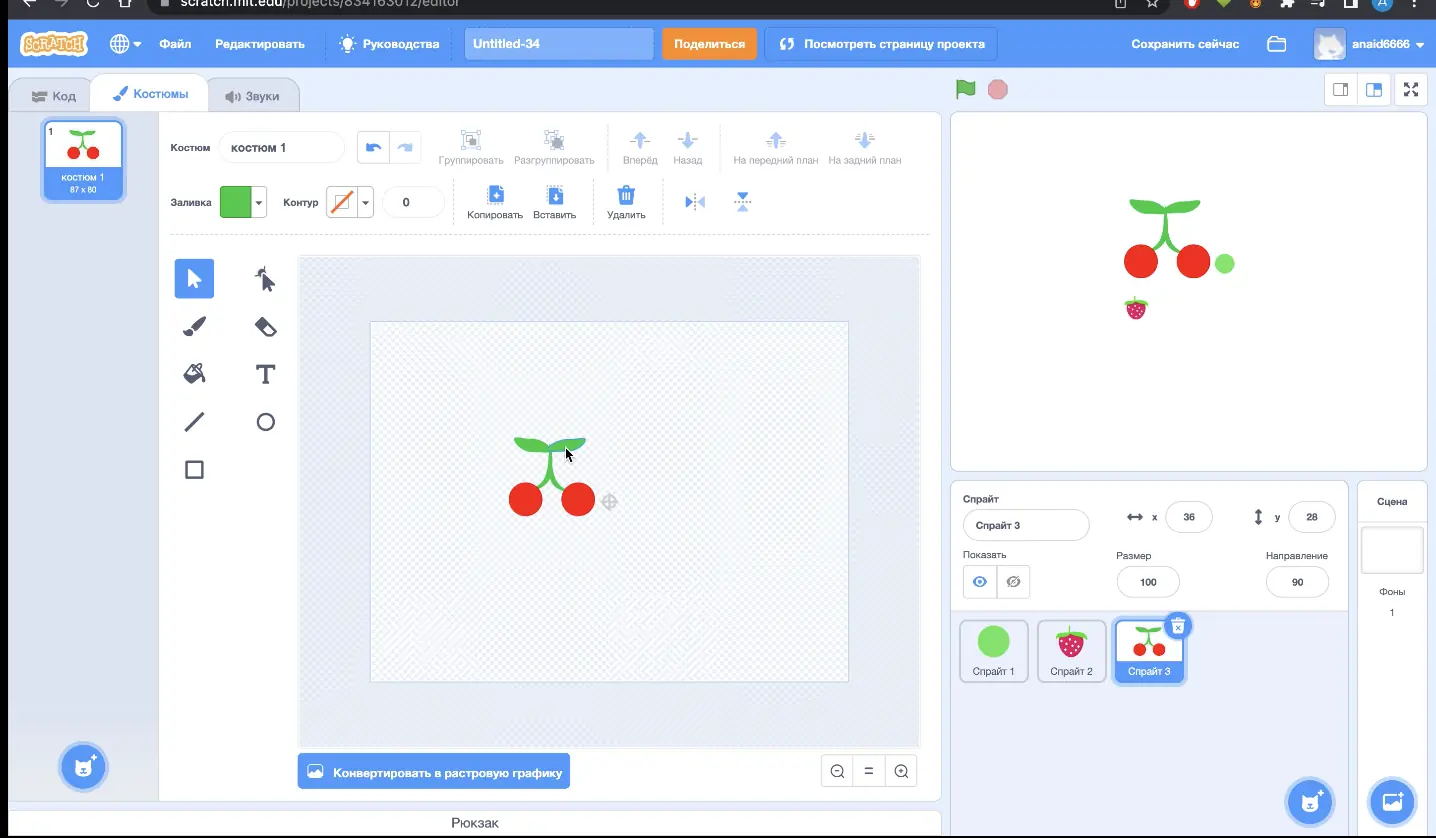Select the Circle tool
Viewport: 1436px width, 838px height.
point(265,422)
